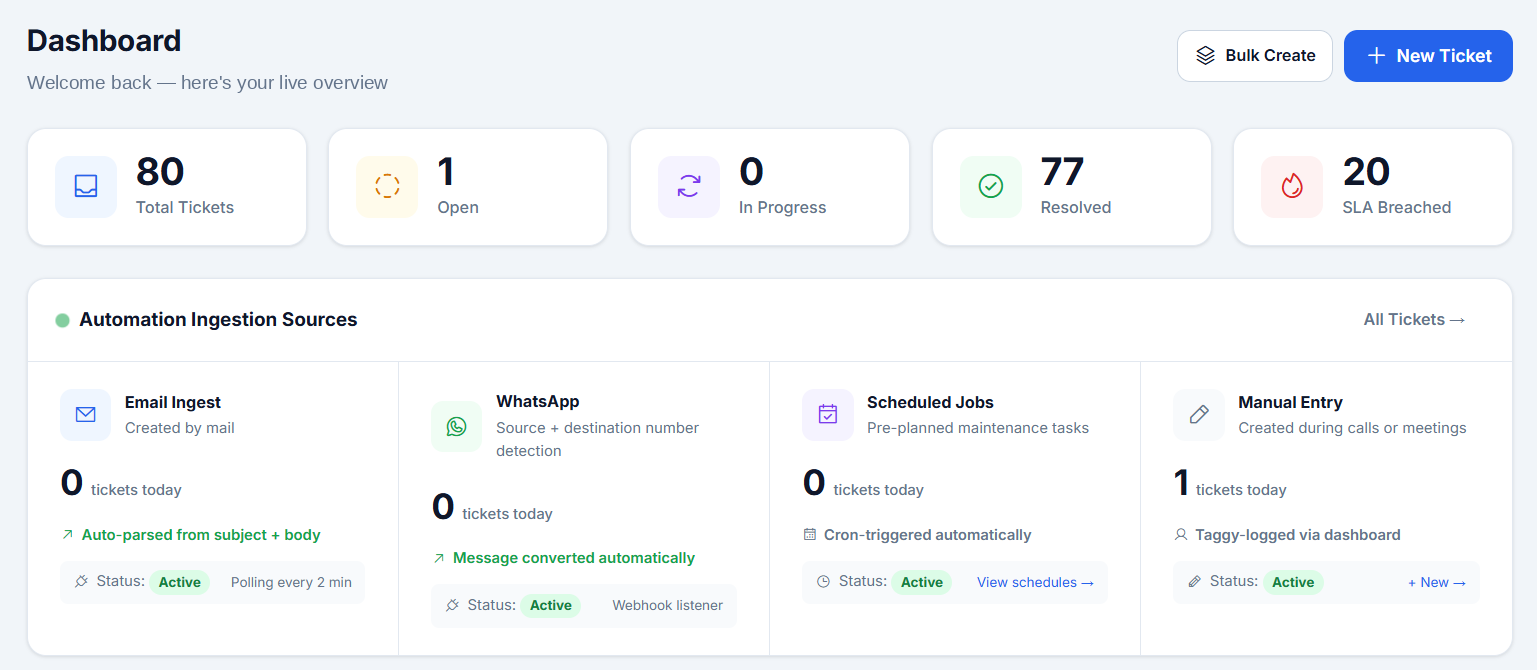Click the Active badge under Email Ingest
Screen dimensions: 1537x670
click(180, 582)
